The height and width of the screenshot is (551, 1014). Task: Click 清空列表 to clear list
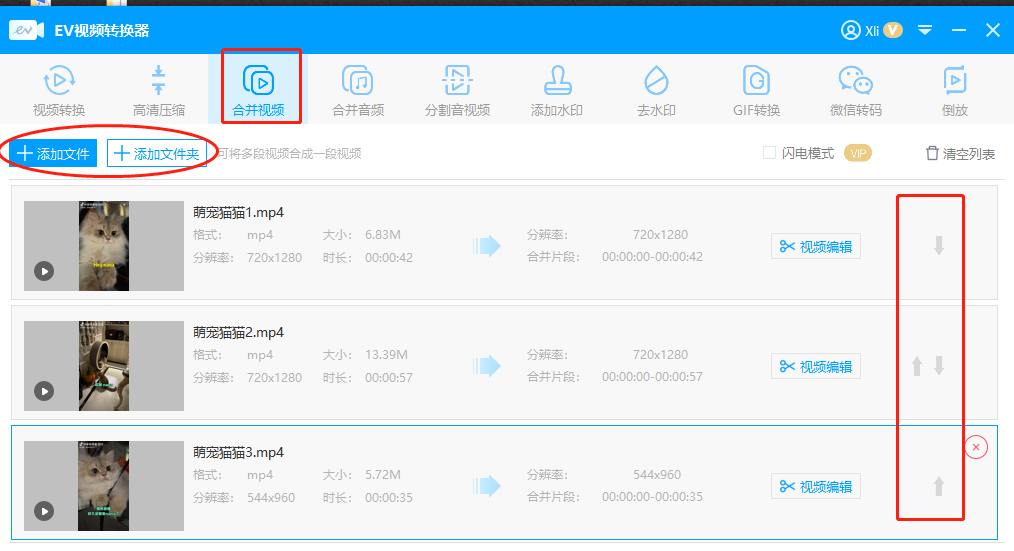coord(960,153)
